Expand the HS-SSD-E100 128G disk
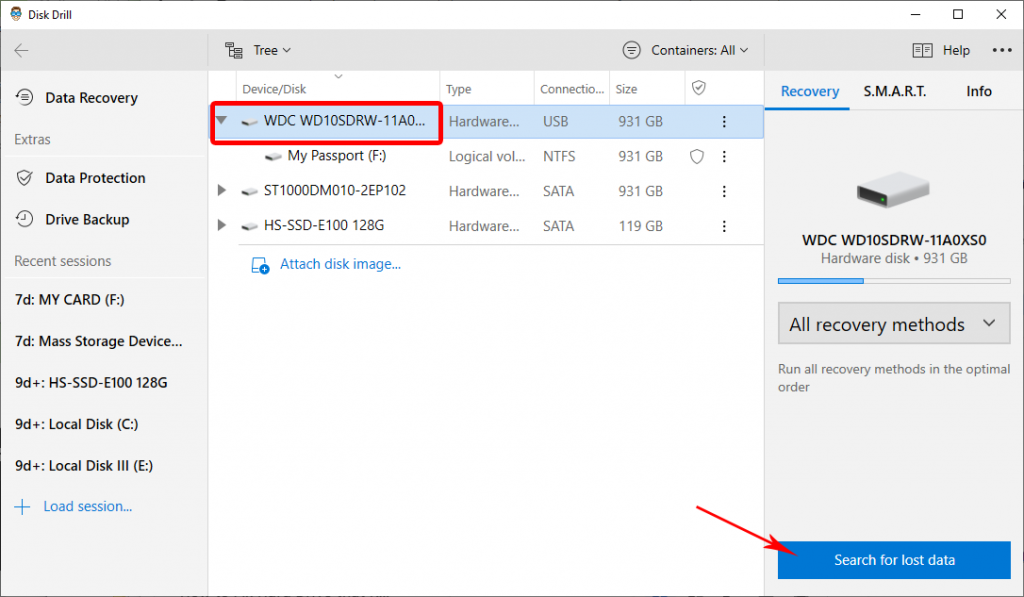This screenshot has height=597, width=1024. coord(222,226)
